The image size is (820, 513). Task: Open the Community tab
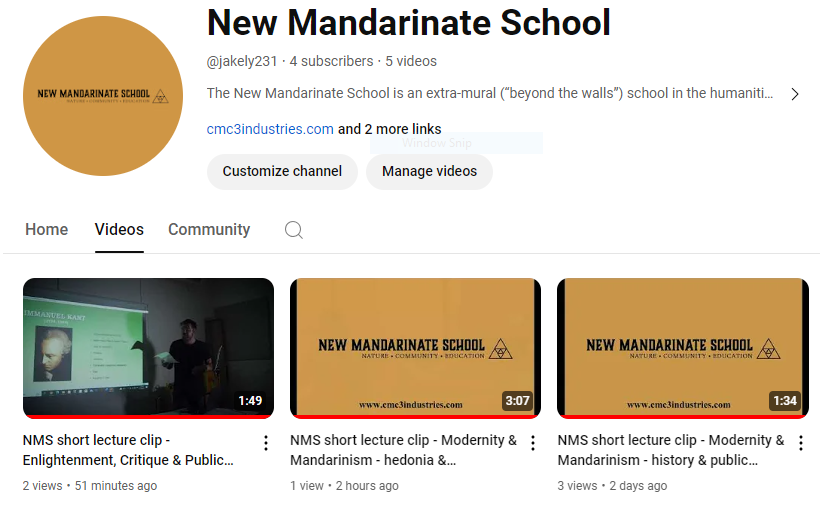(x=209, y=230)
